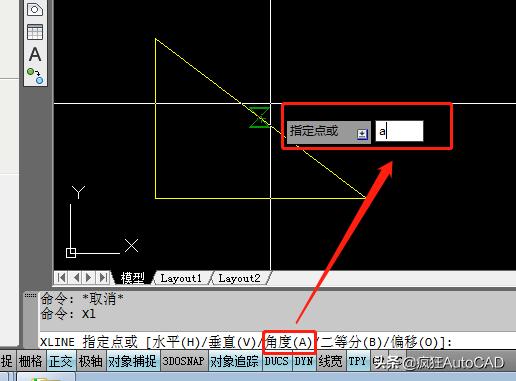Click the UCS origin square icon

tap(71, 253)
